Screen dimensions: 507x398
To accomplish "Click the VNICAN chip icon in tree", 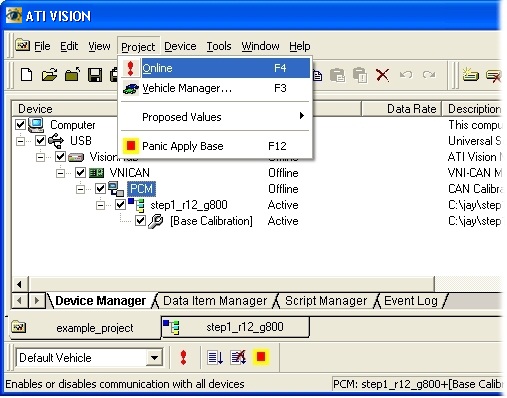I will [x=97, y=173].
